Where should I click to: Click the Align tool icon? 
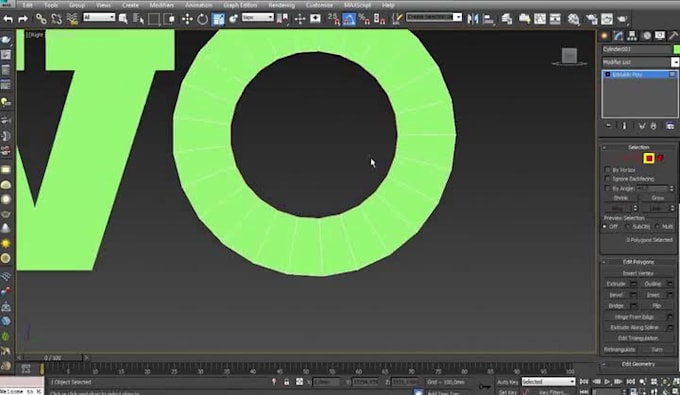[489, 19]
